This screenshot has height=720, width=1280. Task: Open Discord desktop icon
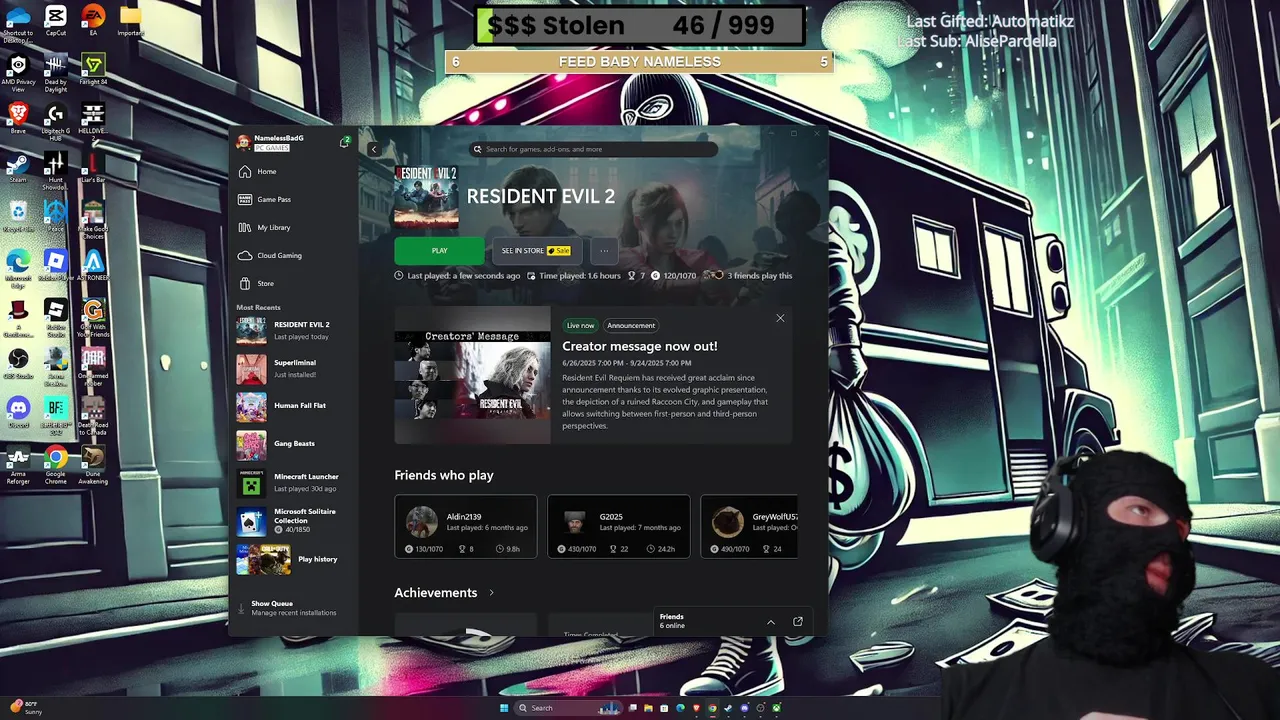pos(18,411)
